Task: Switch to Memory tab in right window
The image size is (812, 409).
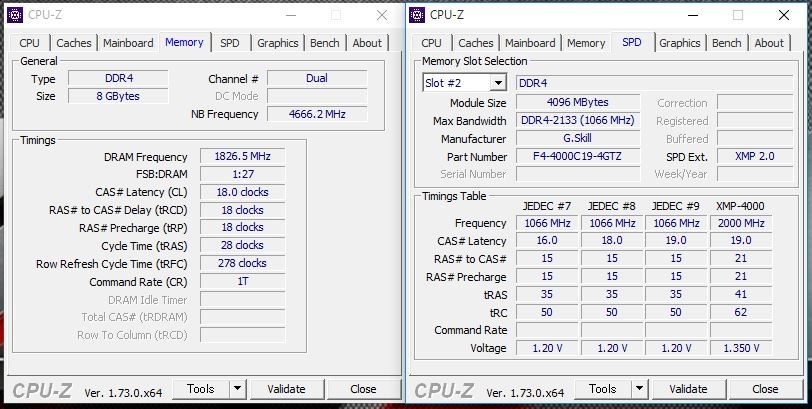Action: coord(586,43)
